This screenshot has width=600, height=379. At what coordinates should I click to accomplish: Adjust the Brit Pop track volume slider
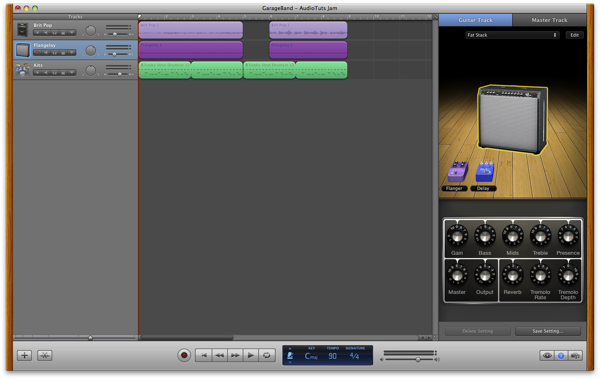click(x=115, y=34)
